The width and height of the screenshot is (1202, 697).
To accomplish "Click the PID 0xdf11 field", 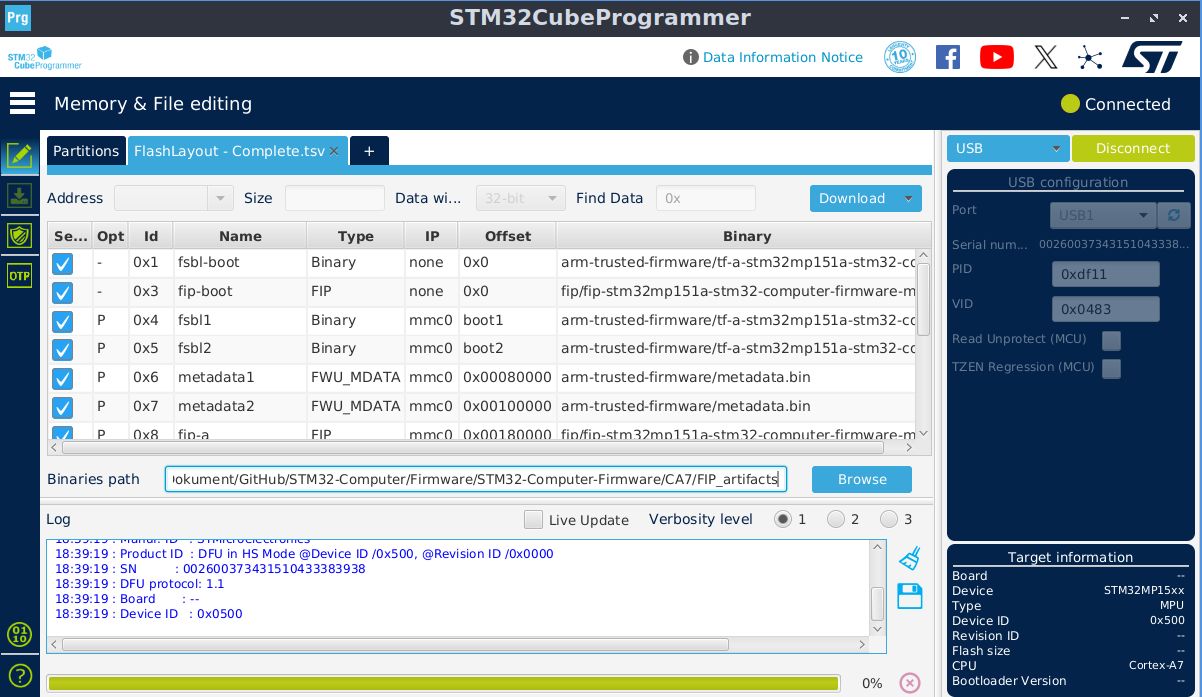I will pyautogui.click(x=1105, y=274).
